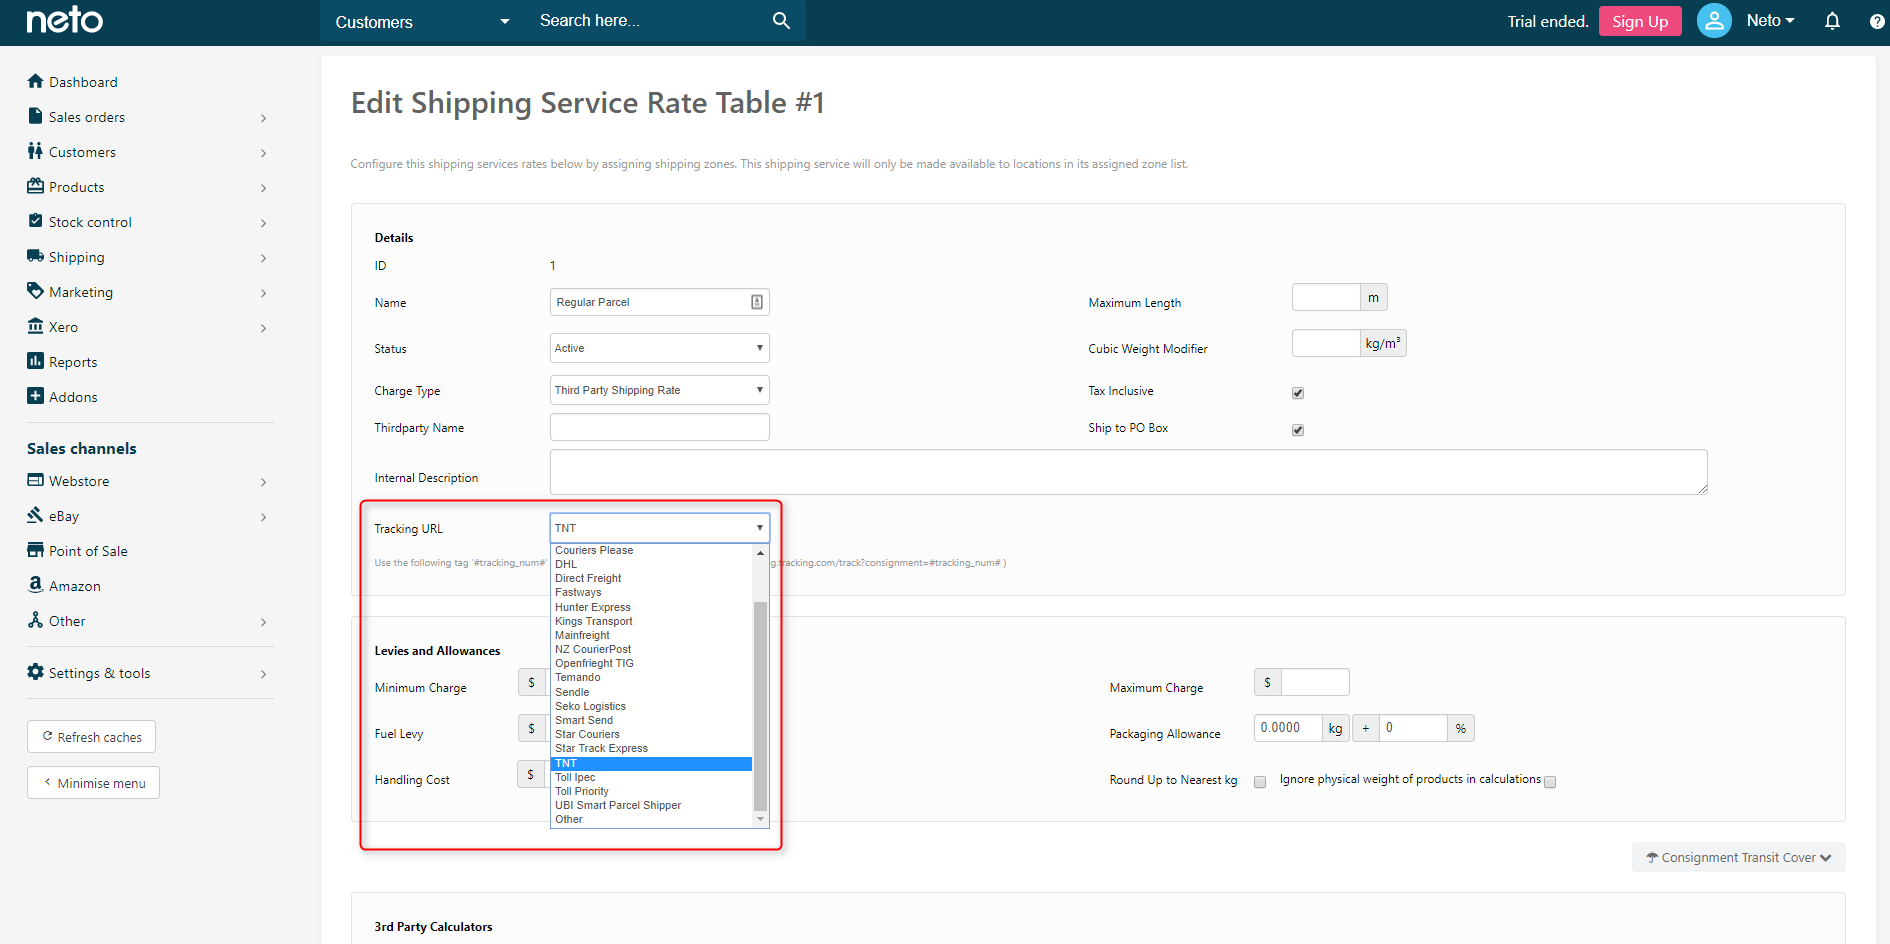1890x944 pixels.
Task: Click the Cubic Weight Modifier input field
Action: tap(1326, 343)
